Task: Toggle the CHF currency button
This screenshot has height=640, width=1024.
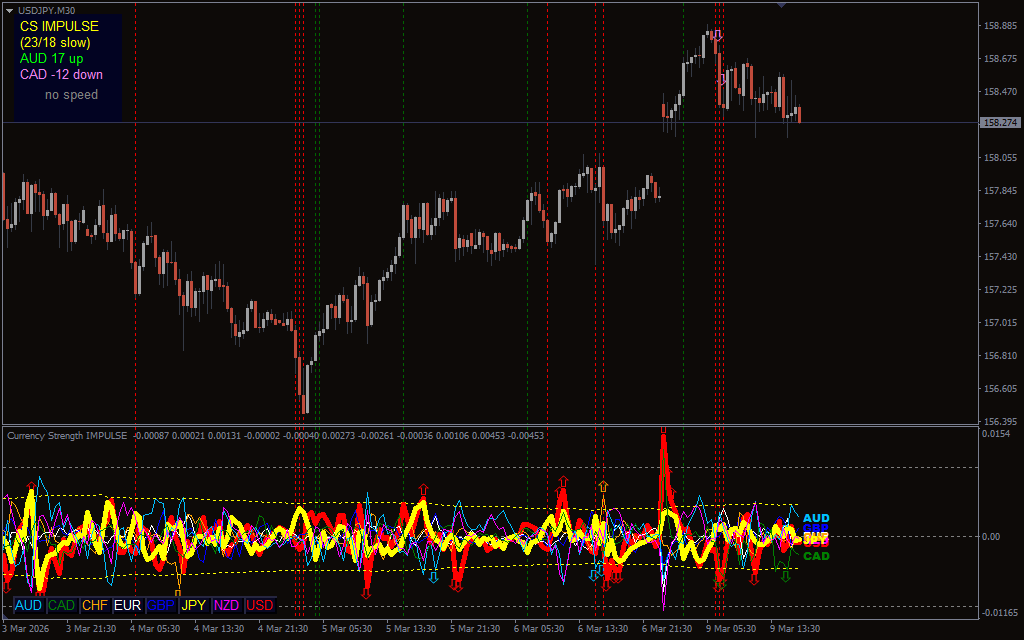Action: click(95, 605)
